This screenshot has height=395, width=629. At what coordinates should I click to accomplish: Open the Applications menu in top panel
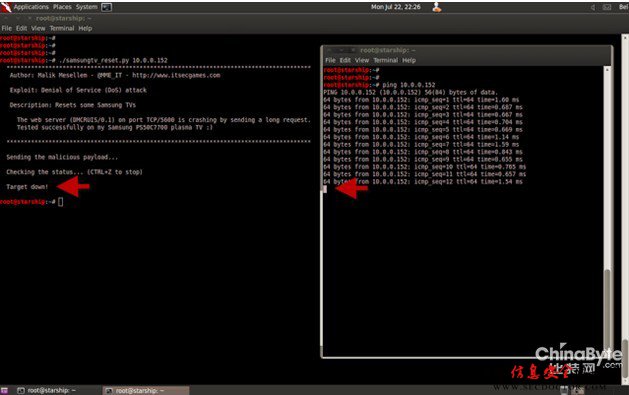(31, 7)
